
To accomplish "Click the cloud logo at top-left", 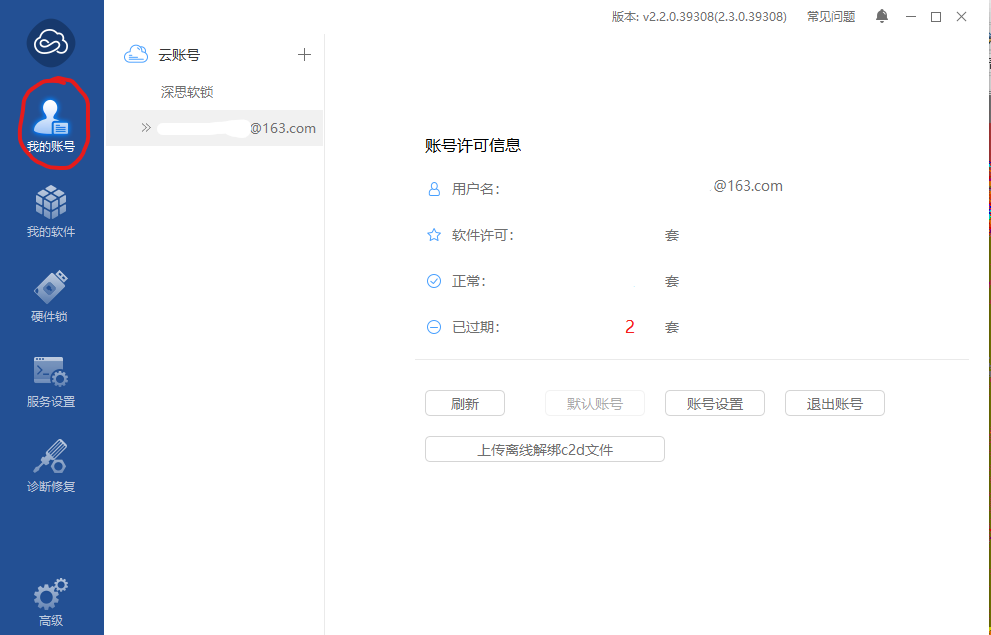I will pos(51,42).
